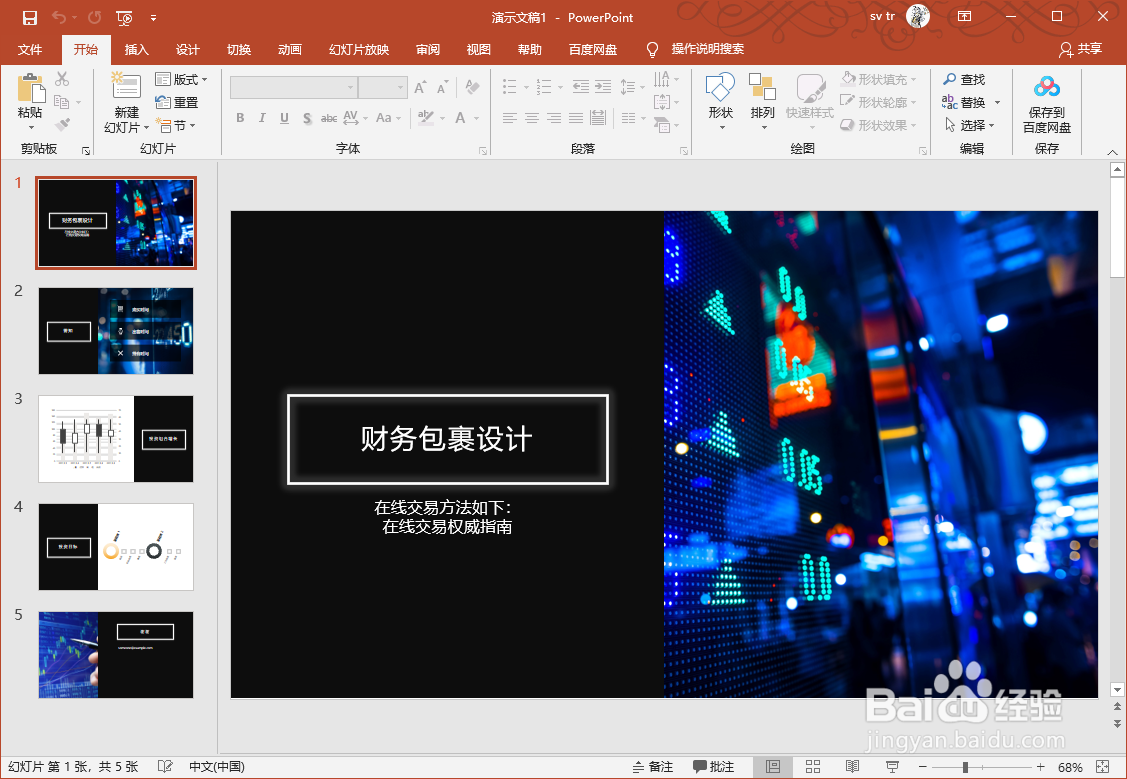Click the Line Spacing icon
The height and width of the screenshot is (779, 1127).
click(x=628, y=87)
